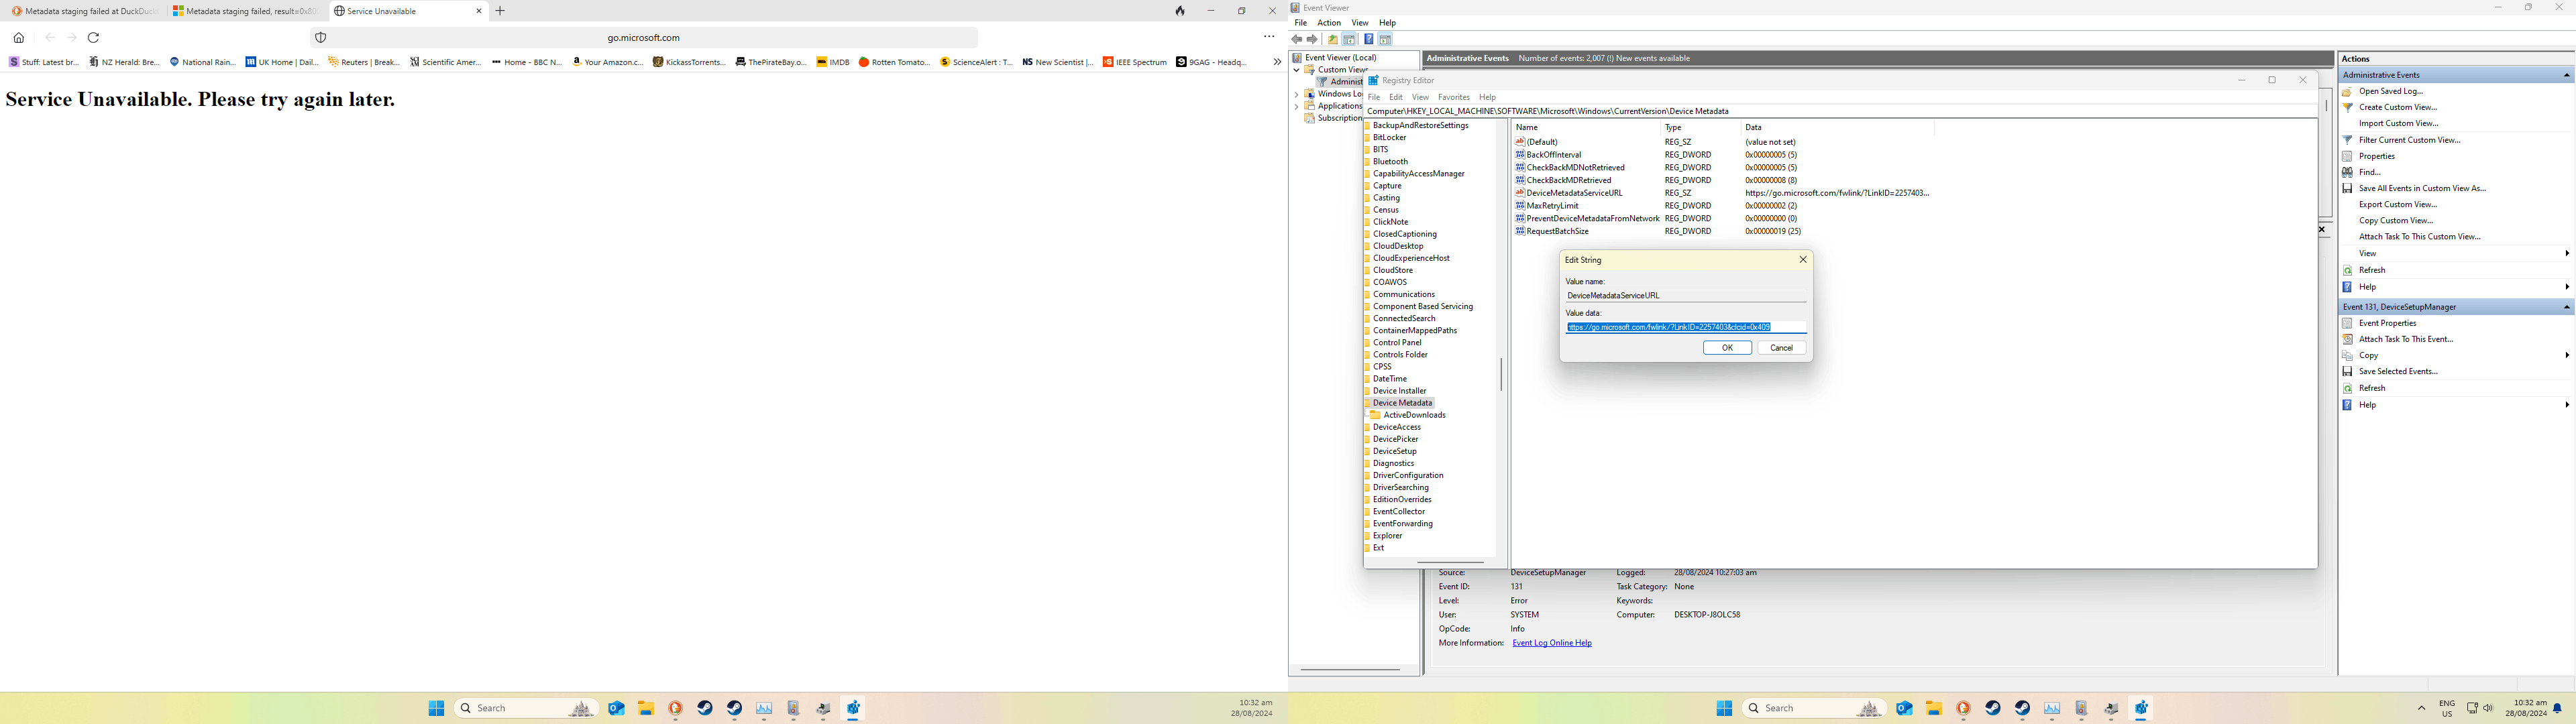
Task: Open the Event Log Online Help link
Action: tap(1552, 643)
